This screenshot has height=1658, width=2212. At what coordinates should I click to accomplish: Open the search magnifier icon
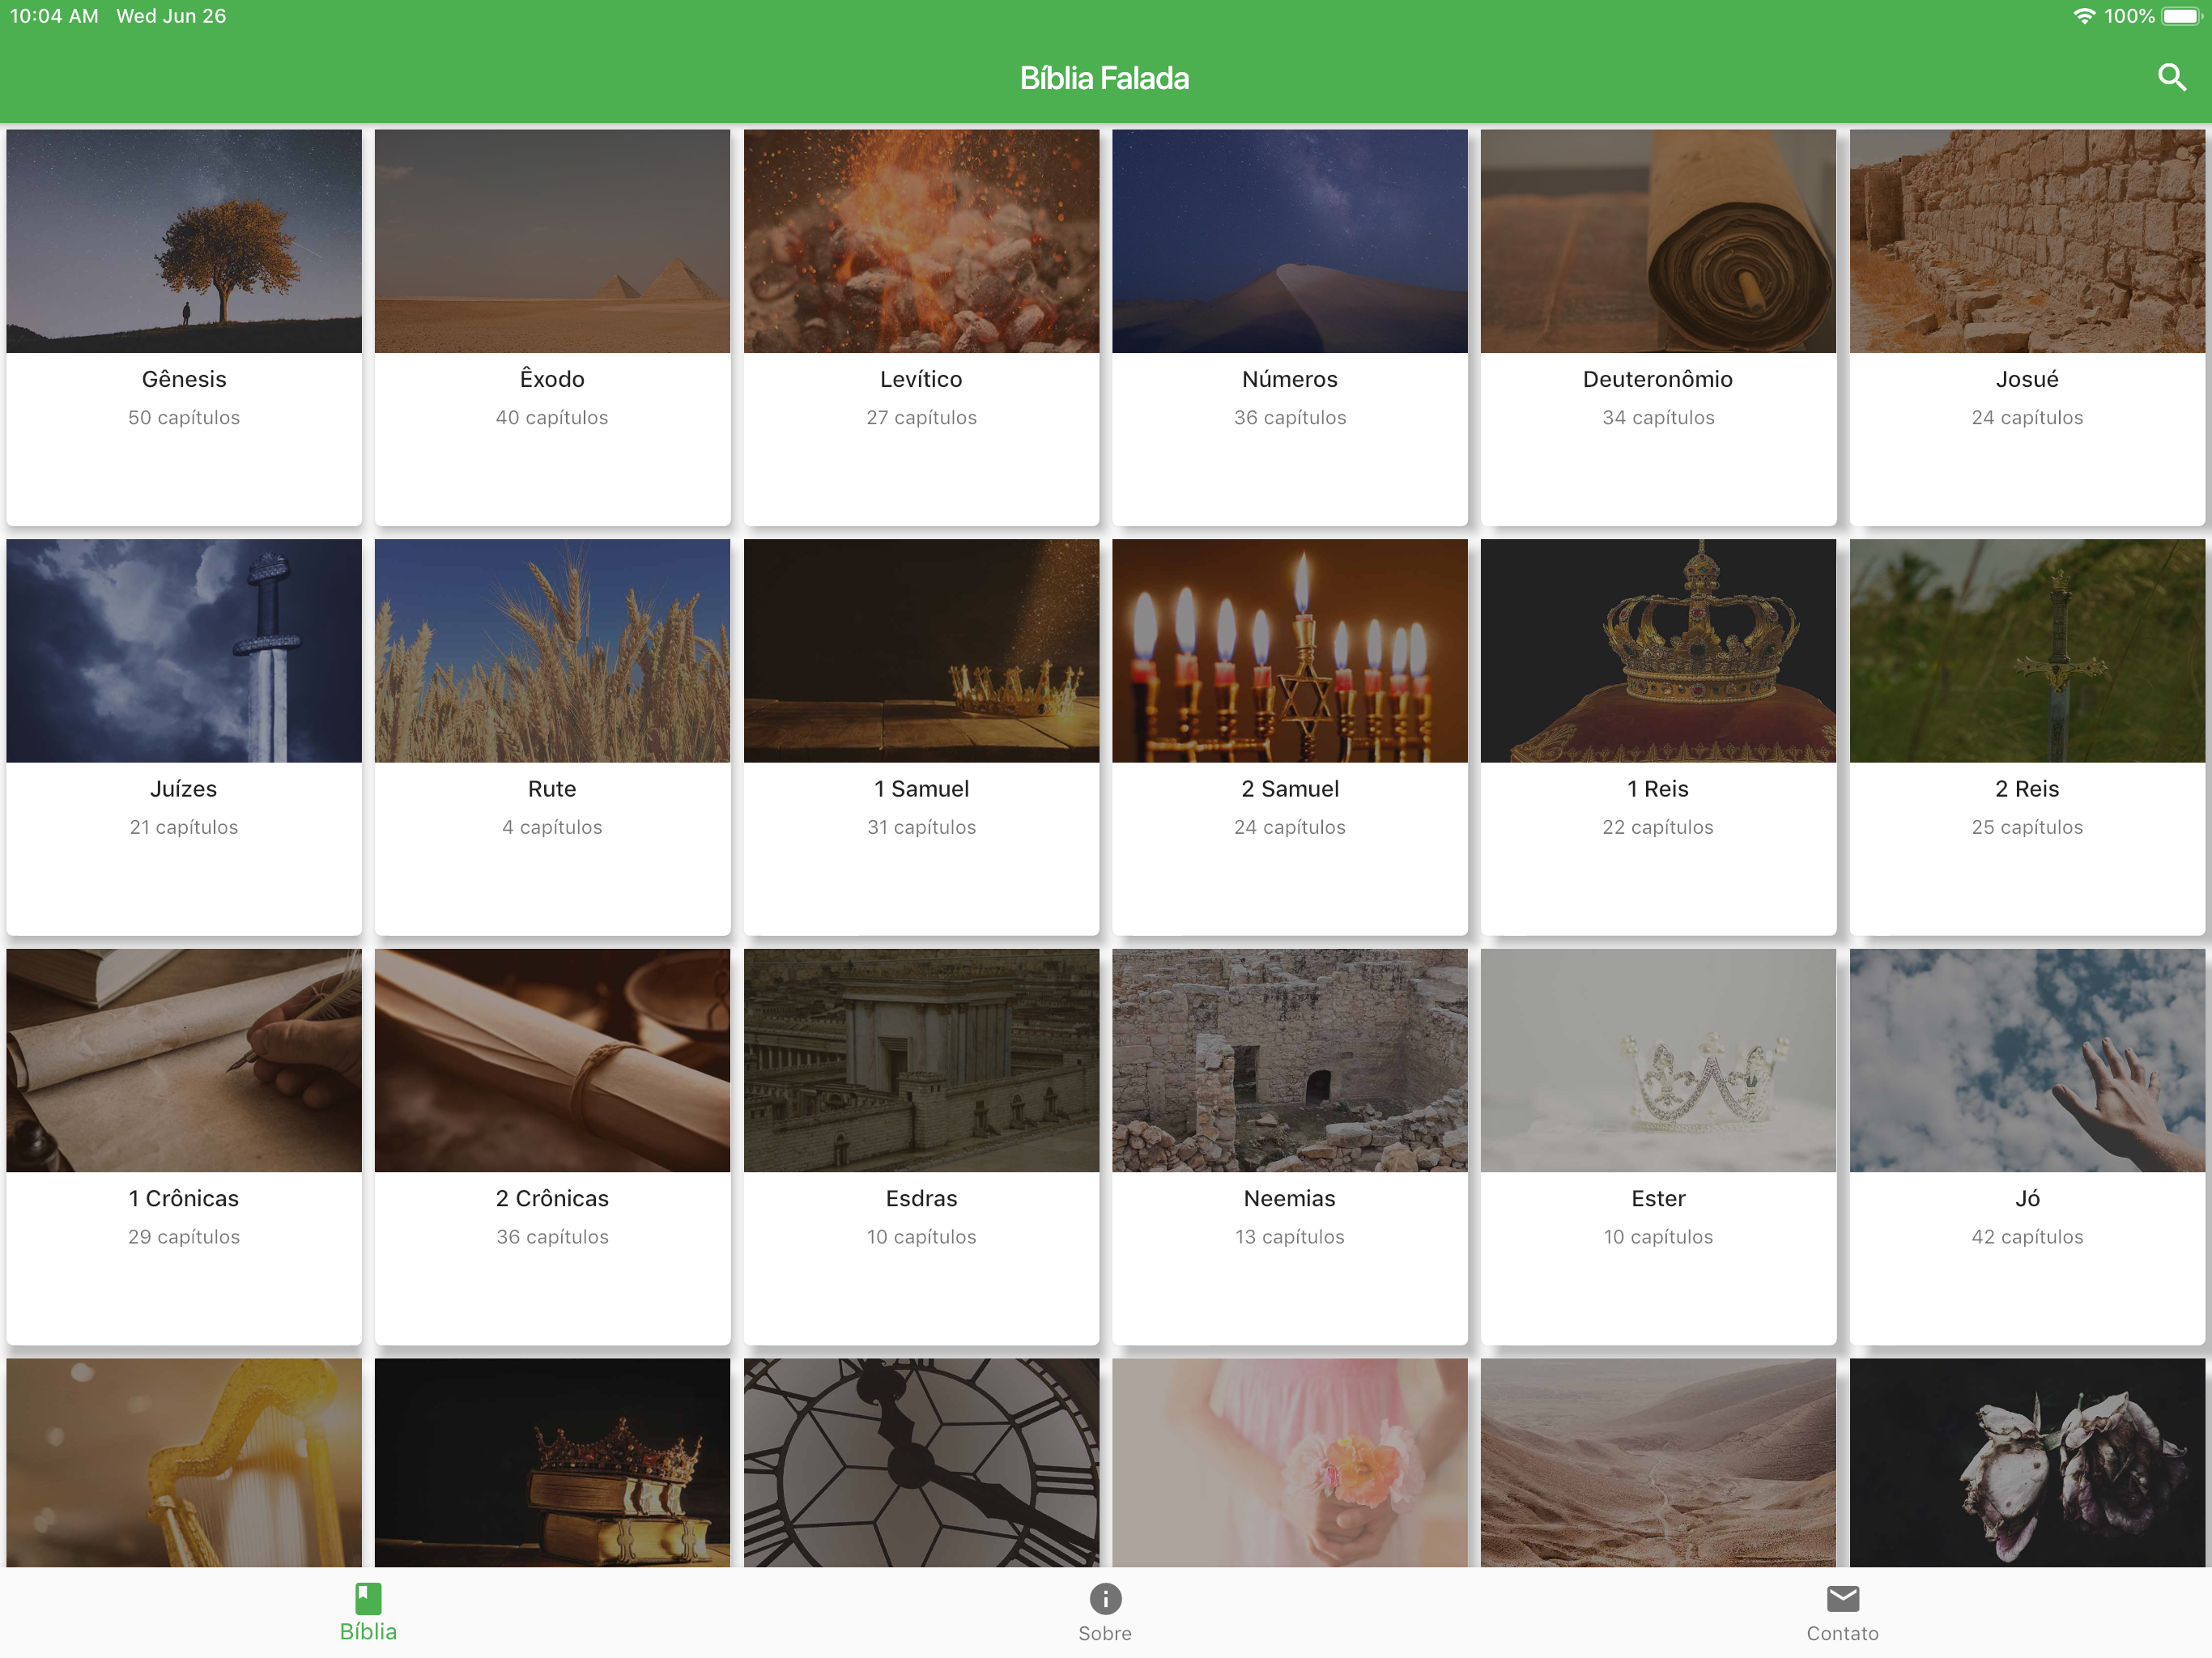click(x=2171, y=77)
